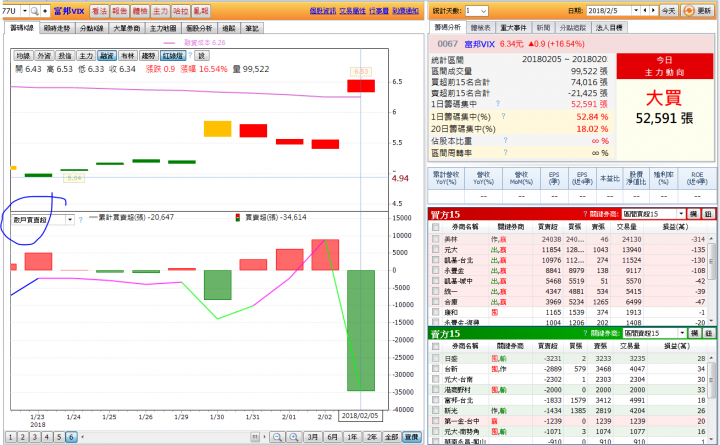The image size is (720, 445).
Task: Open the 個股資訊 link
Action: click(x=322, y=11)
